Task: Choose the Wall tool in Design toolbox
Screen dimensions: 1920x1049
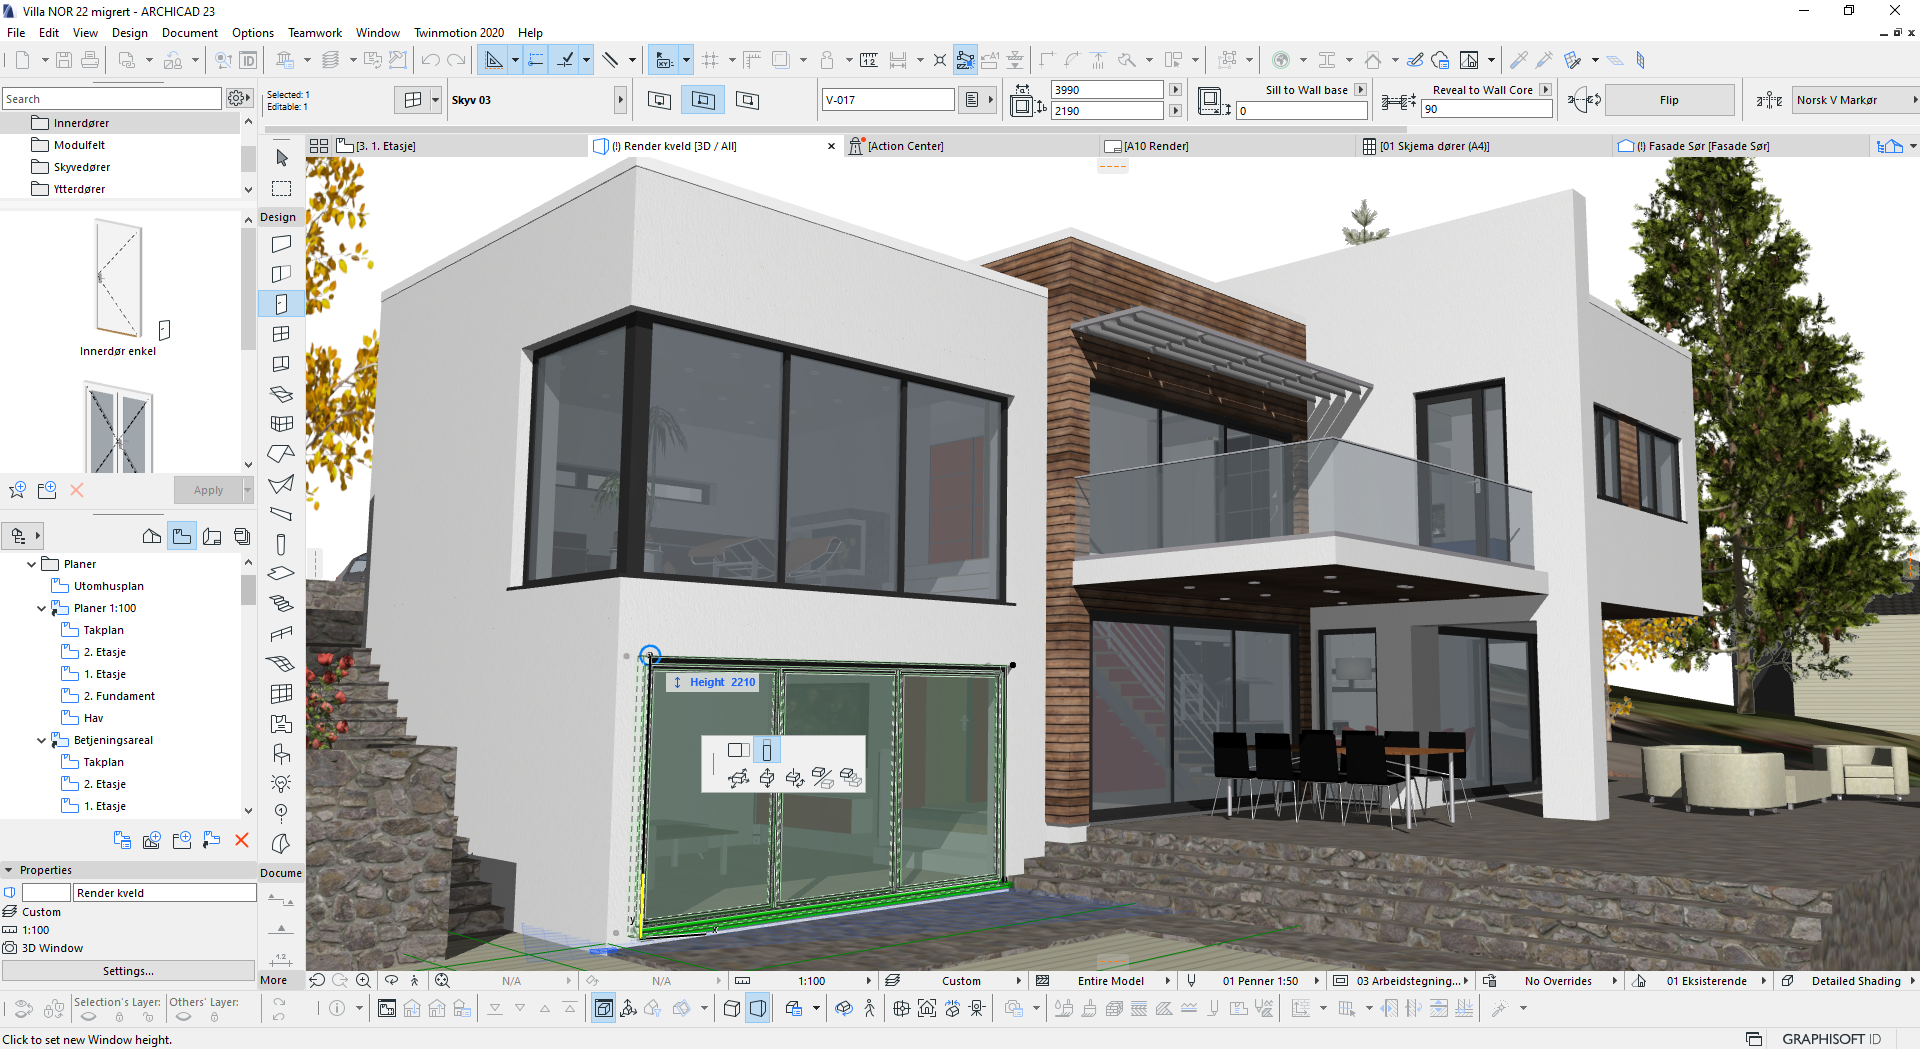Action: click(x=282, y=243)
